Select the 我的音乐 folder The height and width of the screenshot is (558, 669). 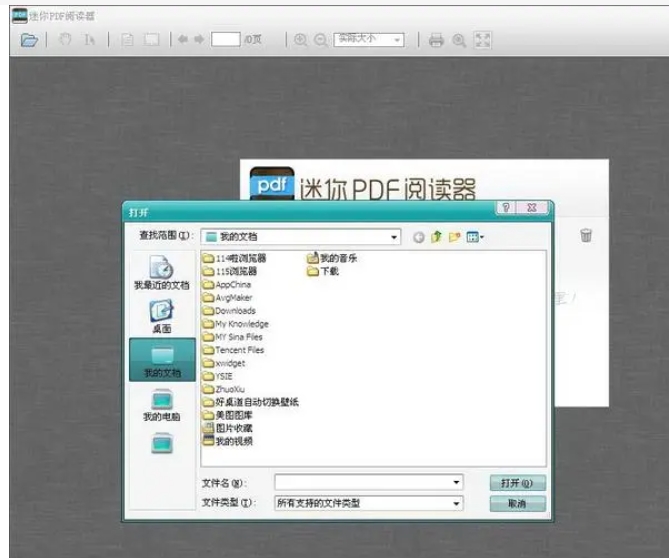coord(332,258)
